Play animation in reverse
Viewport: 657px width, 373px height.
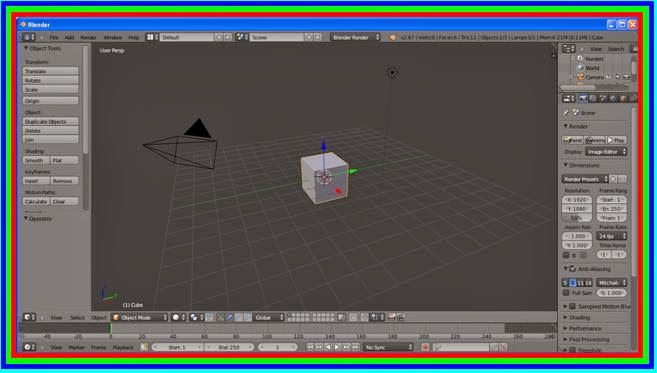pos(328,347)
